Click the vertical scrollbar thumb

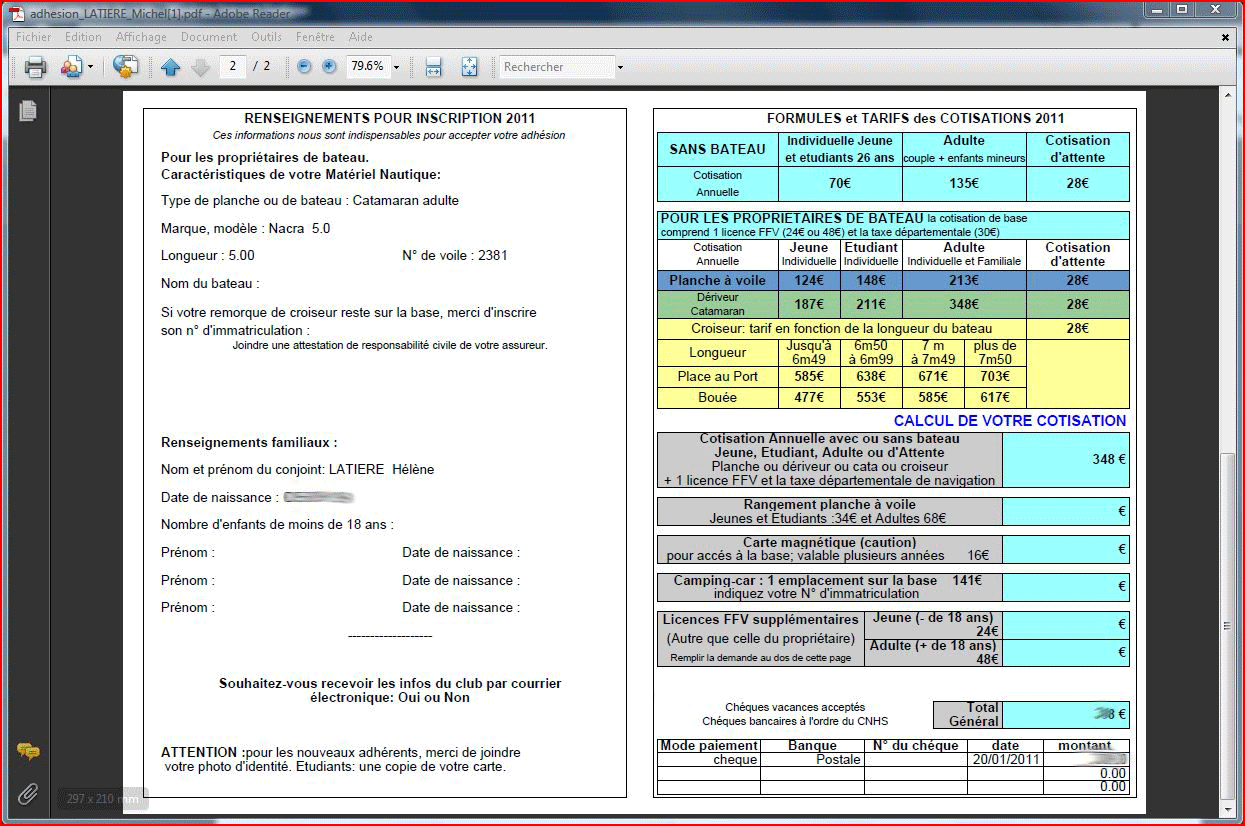point(1228,625)
